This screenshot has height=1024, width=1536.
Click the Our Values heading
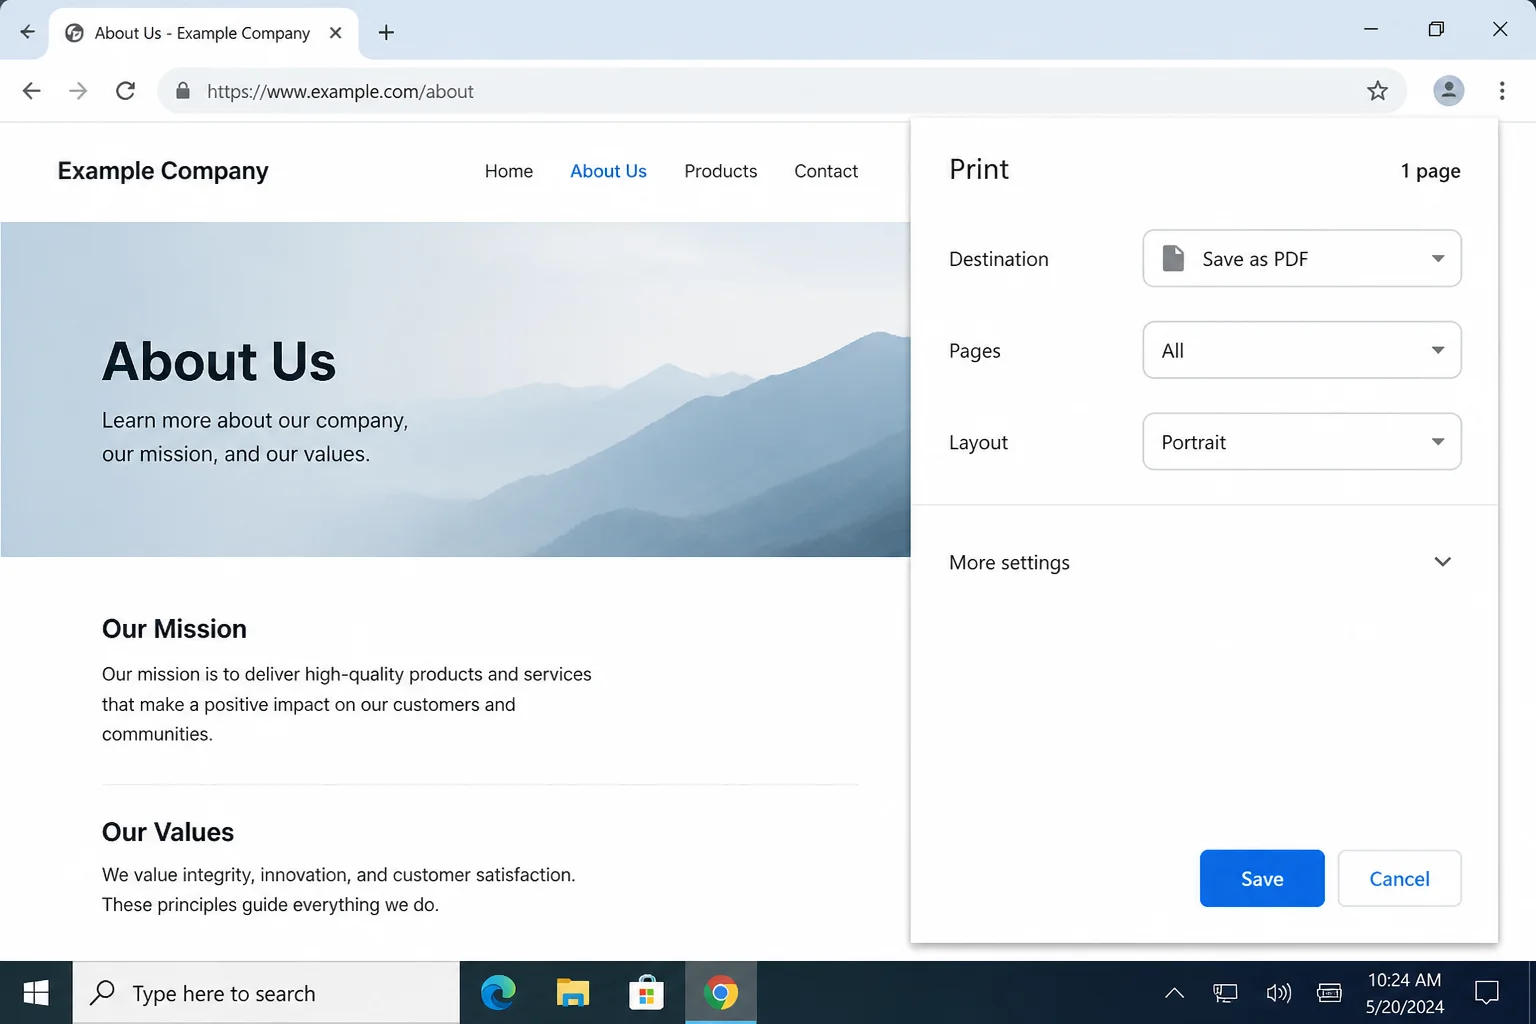(x=168, y=832)
